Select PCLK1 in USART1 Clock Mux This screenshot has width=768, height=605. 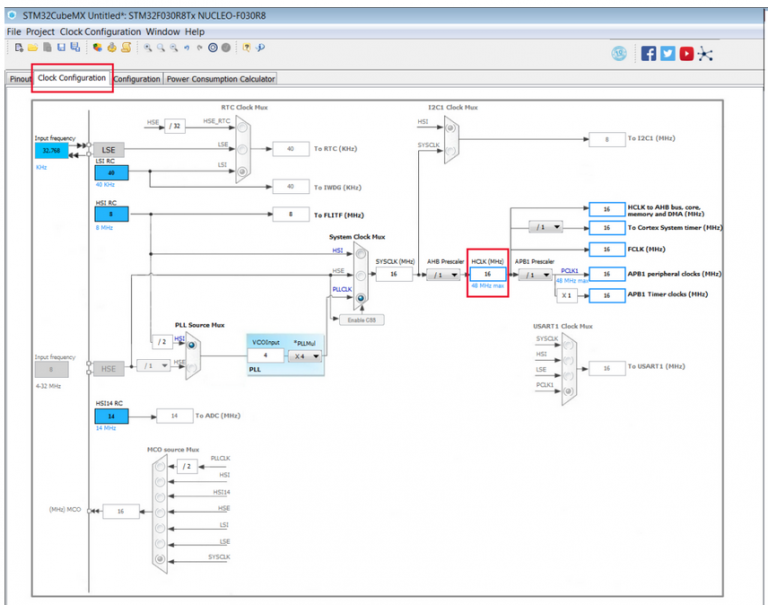click(569, 391)
